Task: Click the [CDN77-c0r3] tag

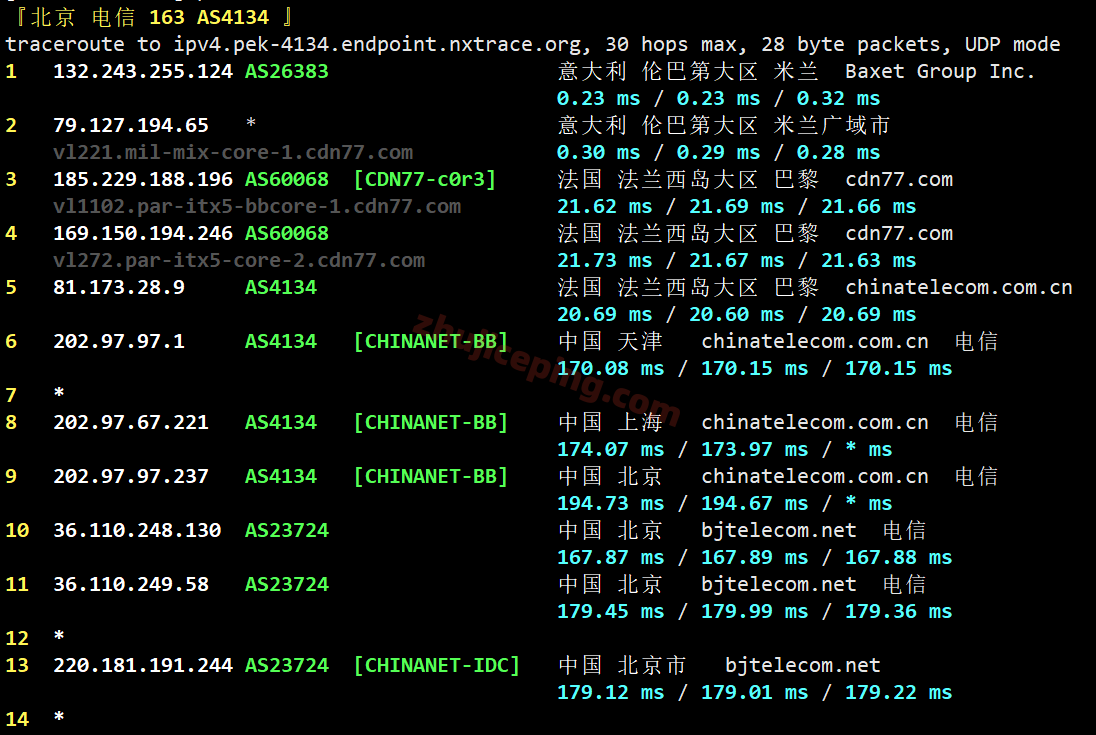Action: [425, 179]
